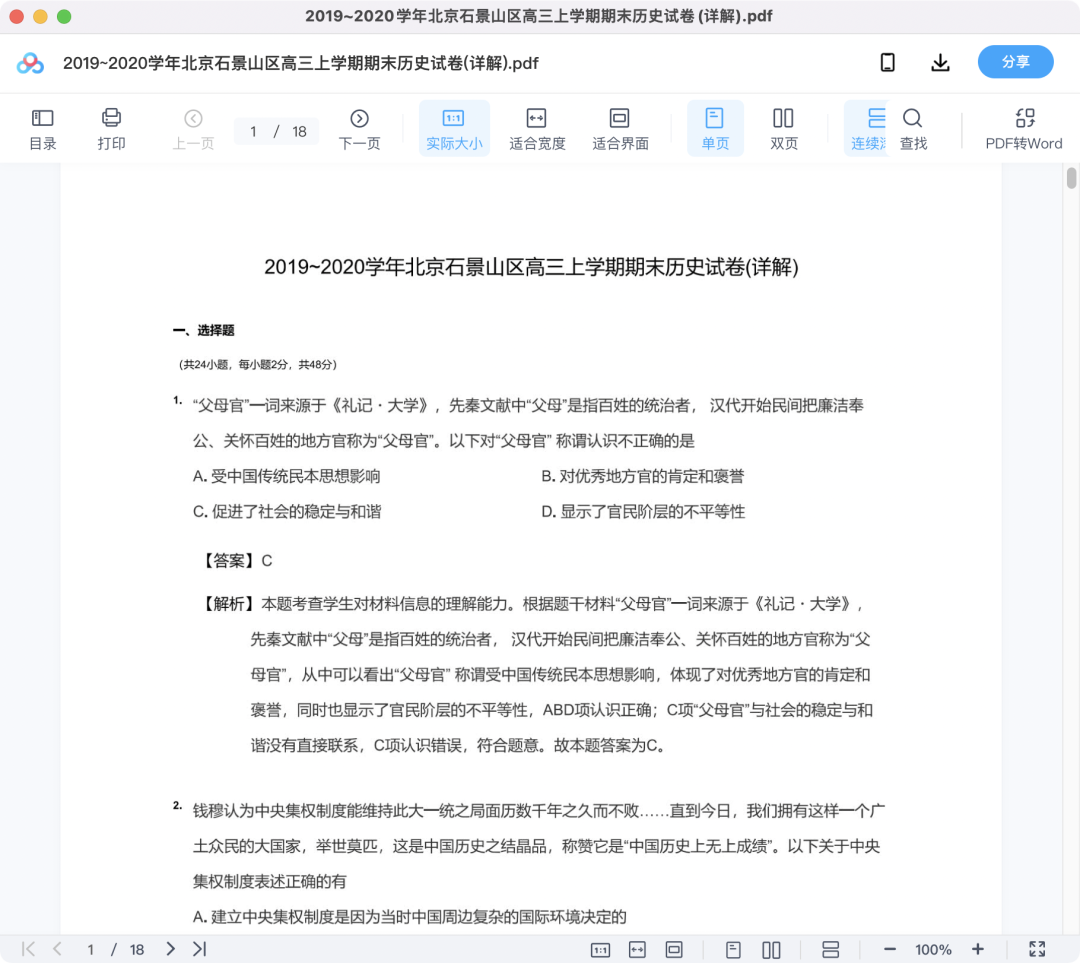Screen dimensions: 1080x963
Task: Select 实际大小 actual size view
Action: [454, 129]
